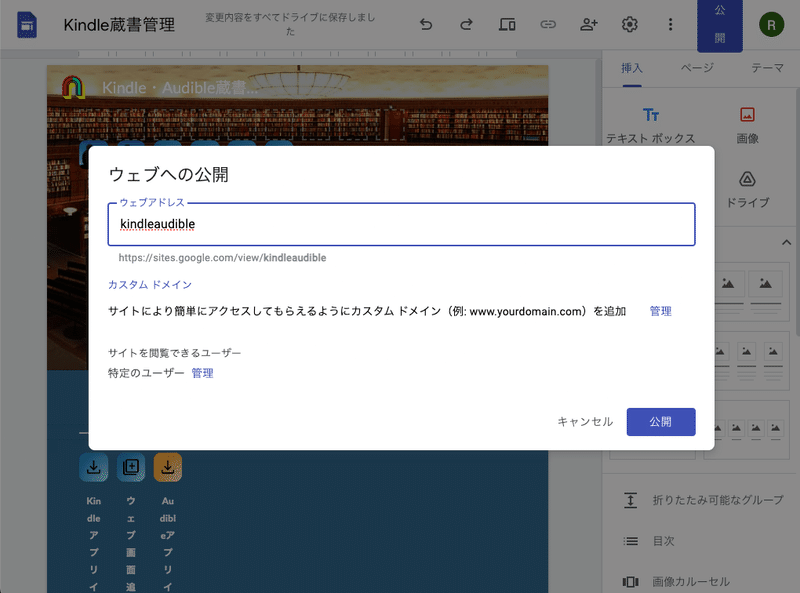Click the キャンセル button

(585, 422)
